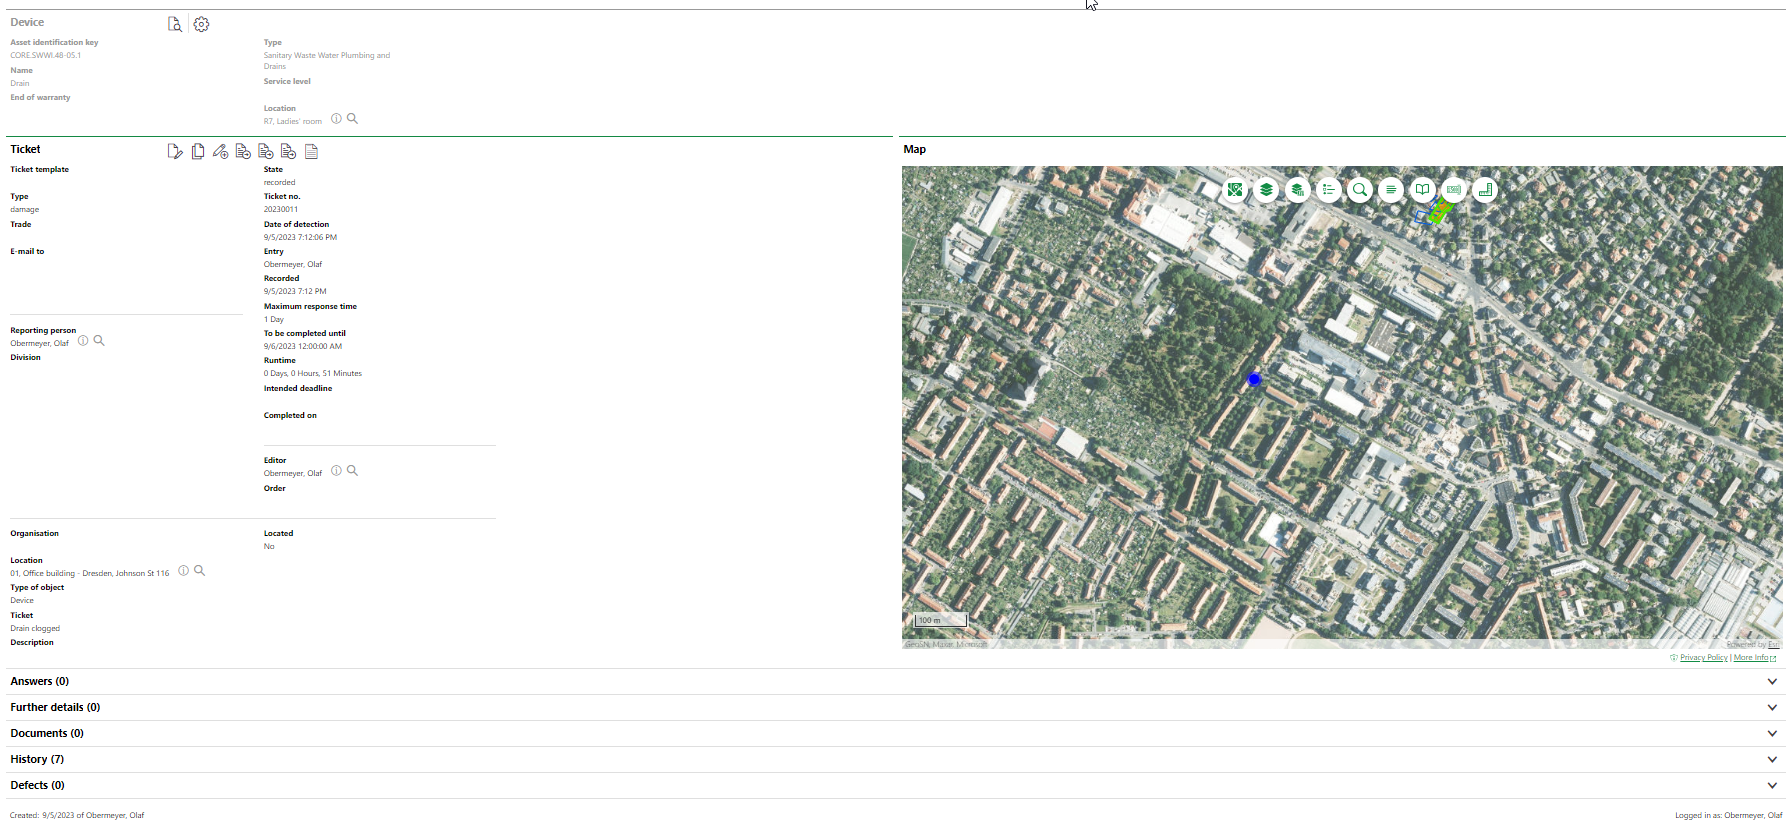The width and height of the screenshot is (1791, 823).
Task: Expand the Answers (0) section
Action: pos(40,681)
